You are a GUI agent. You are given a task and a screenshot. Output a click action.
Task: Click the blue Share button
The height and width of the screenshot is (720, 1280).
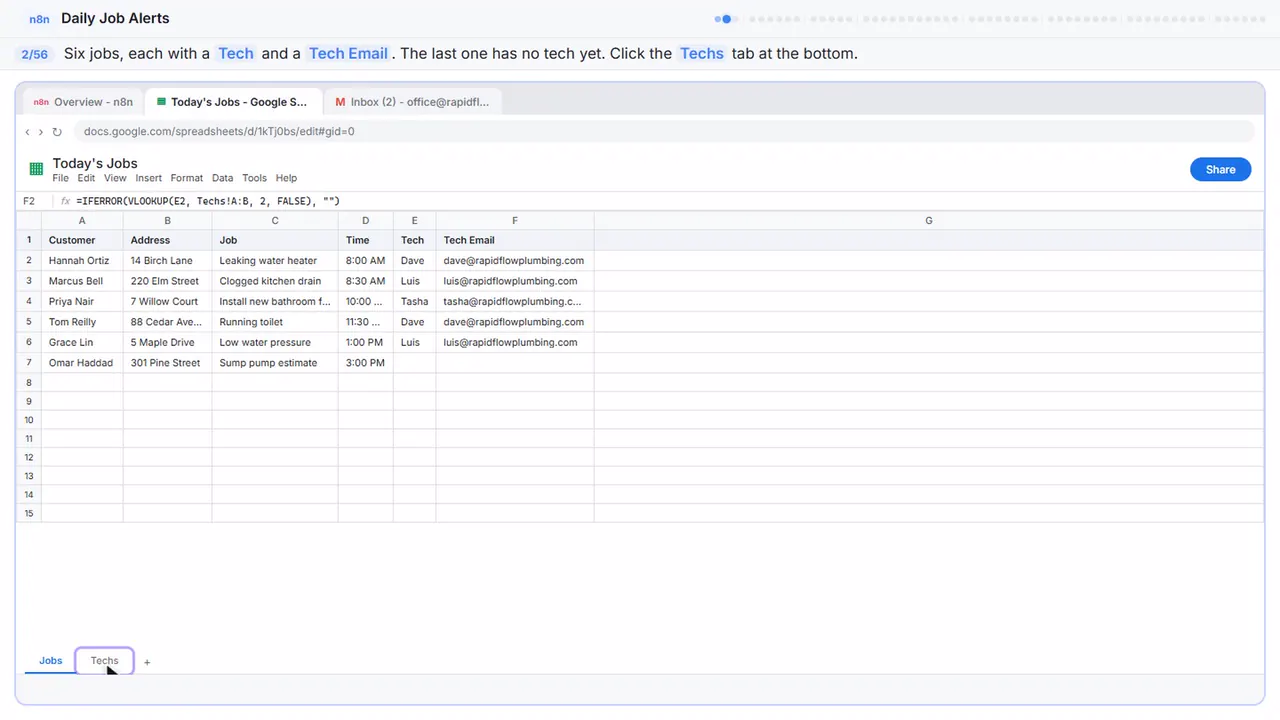click(1220, 169)
